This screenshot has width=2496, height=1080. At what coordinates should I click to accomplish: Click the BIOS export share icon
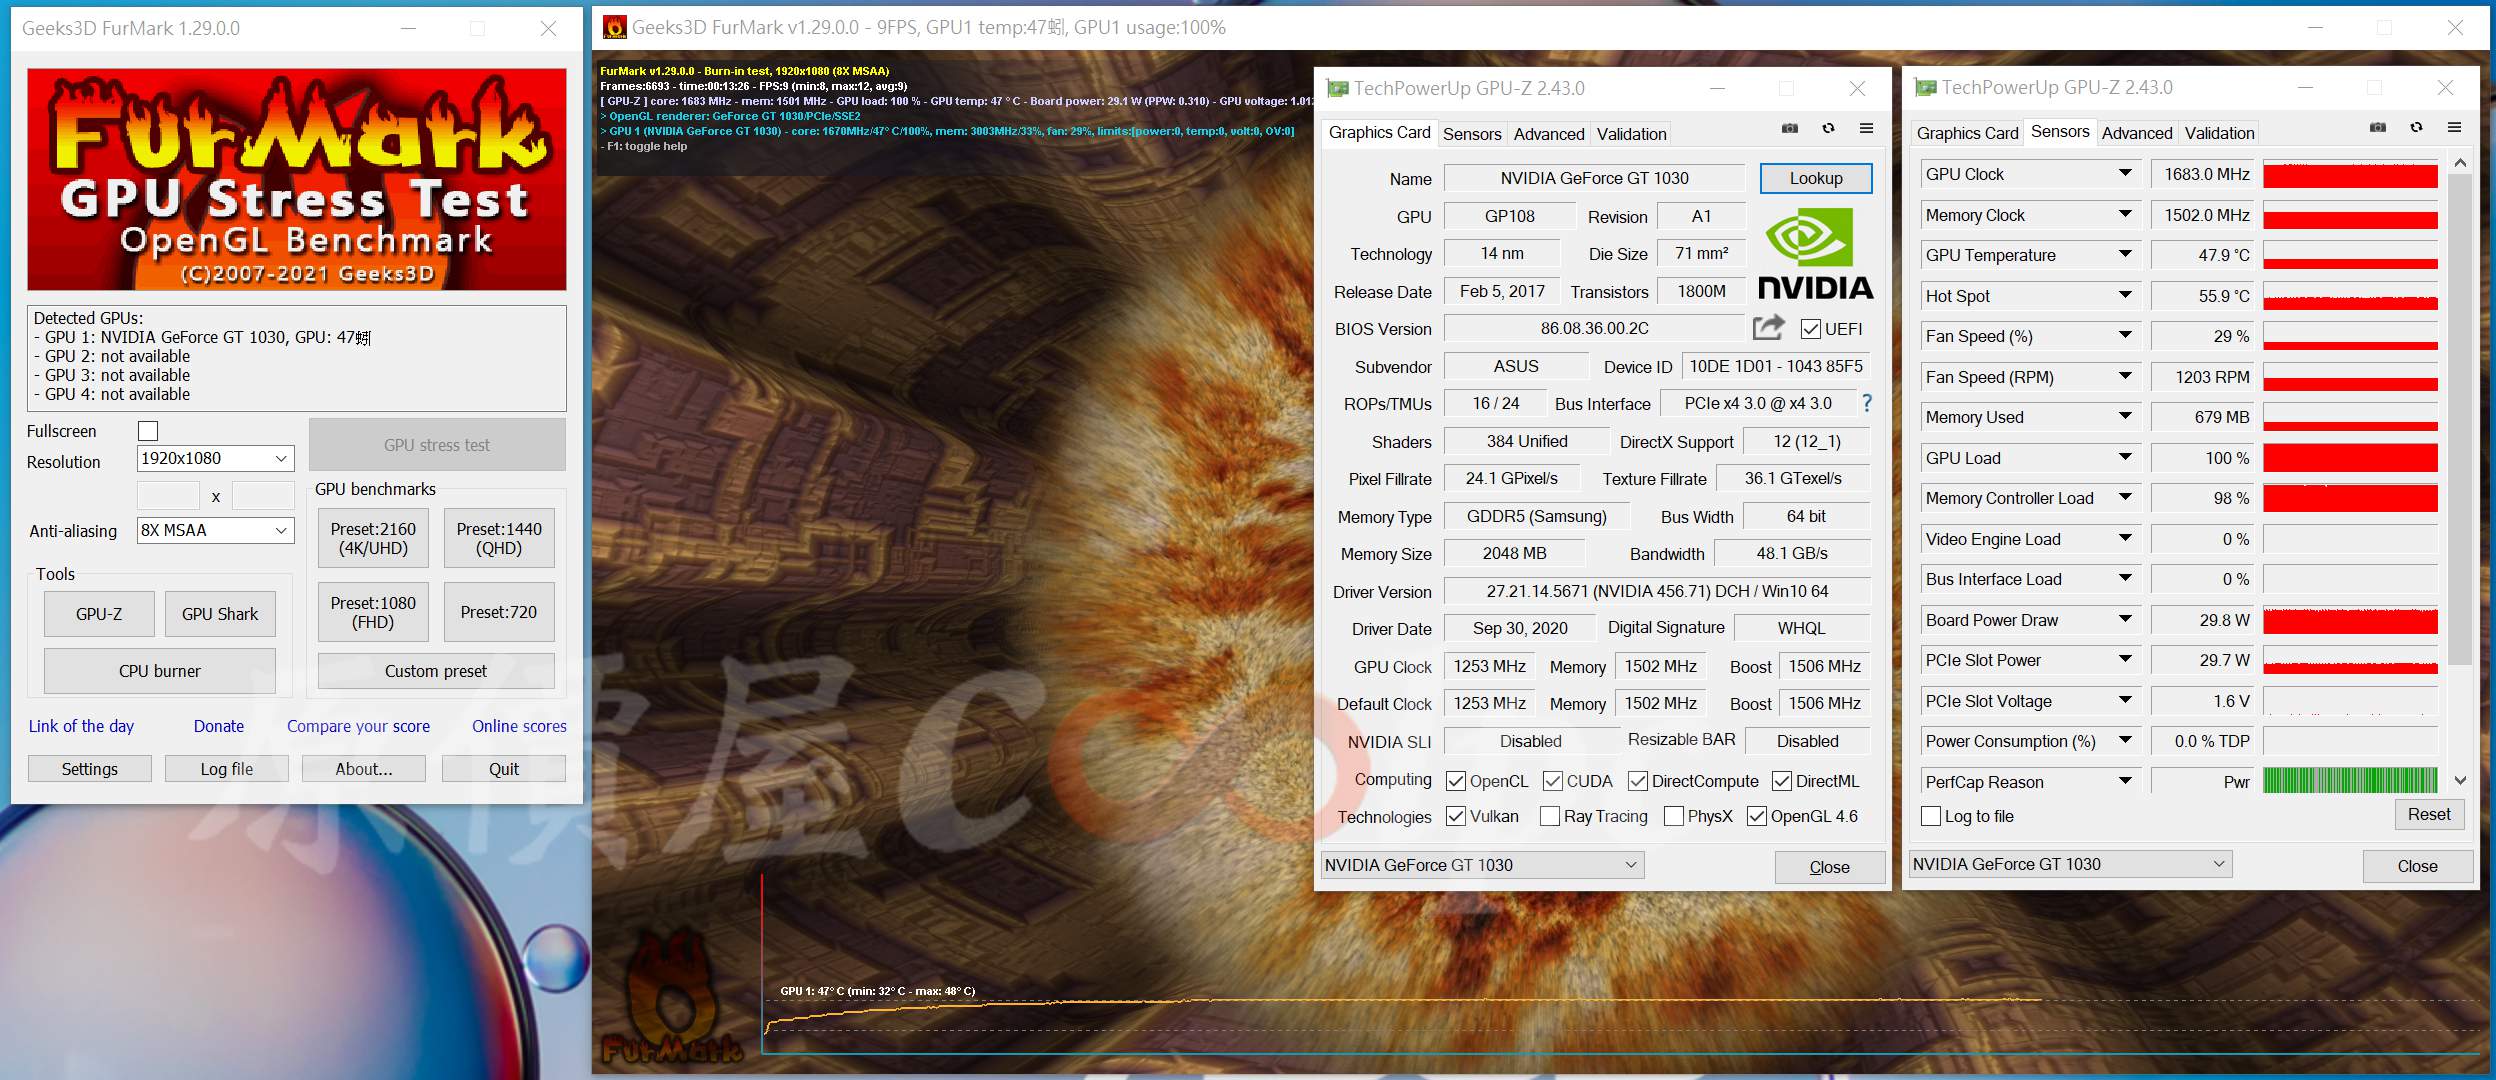pos(1768,327)
